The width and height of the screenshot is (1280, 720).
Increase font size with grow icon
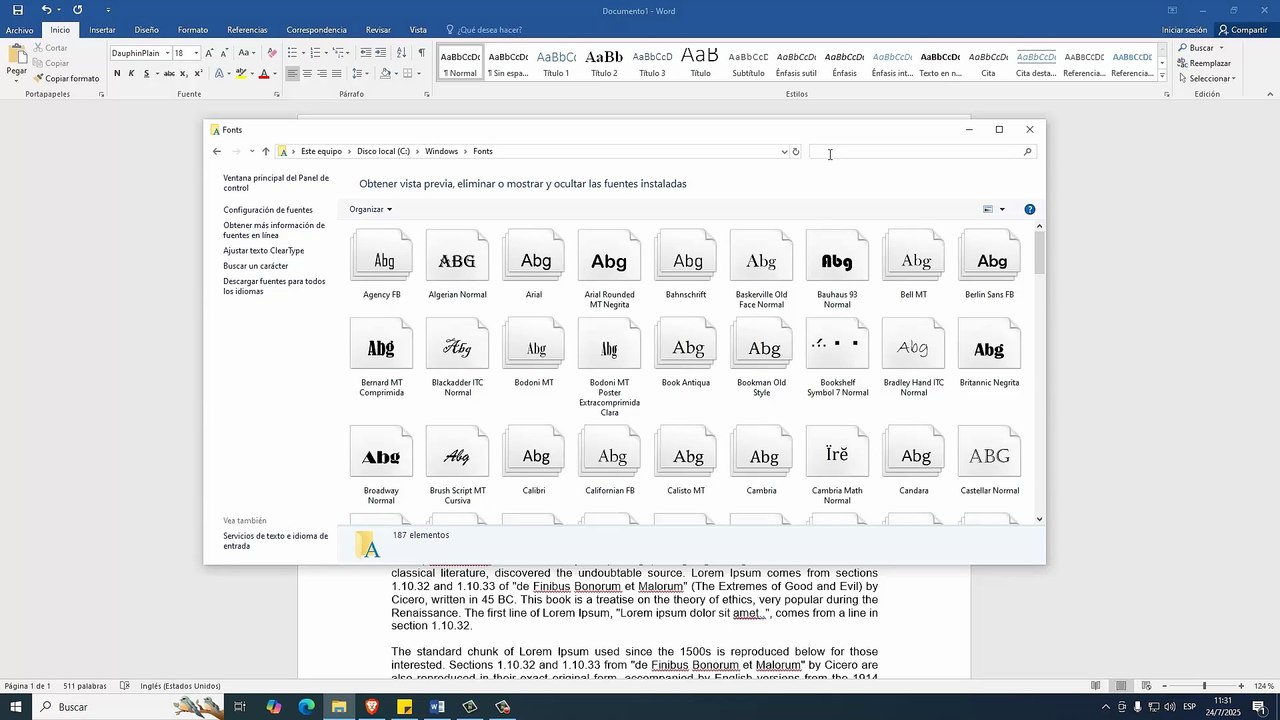[209, 52]
